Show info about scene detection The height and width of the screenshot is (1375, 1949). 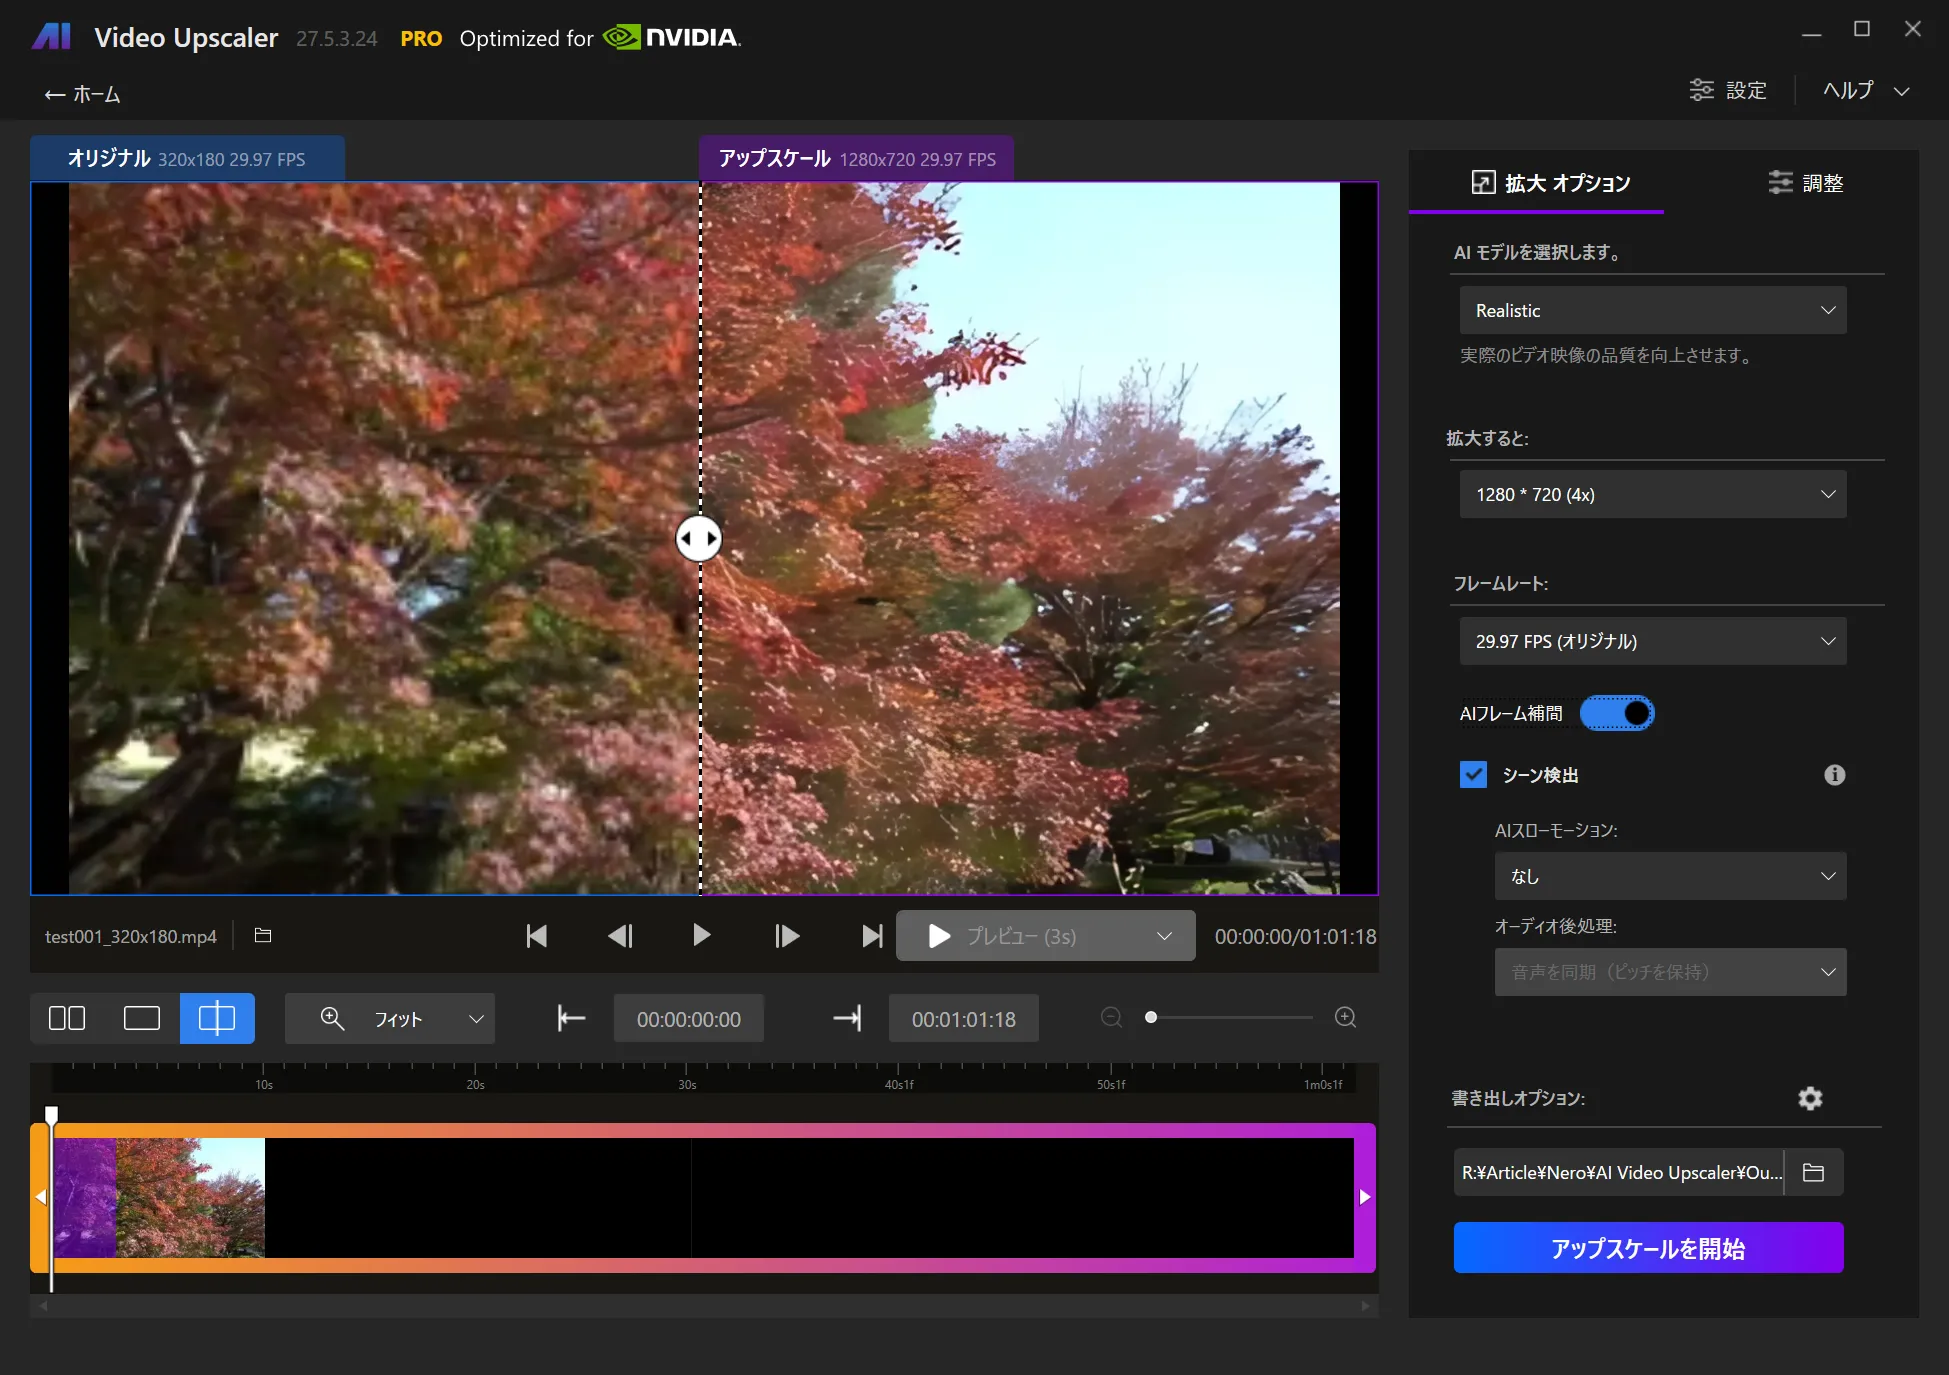pos(1834,775)
